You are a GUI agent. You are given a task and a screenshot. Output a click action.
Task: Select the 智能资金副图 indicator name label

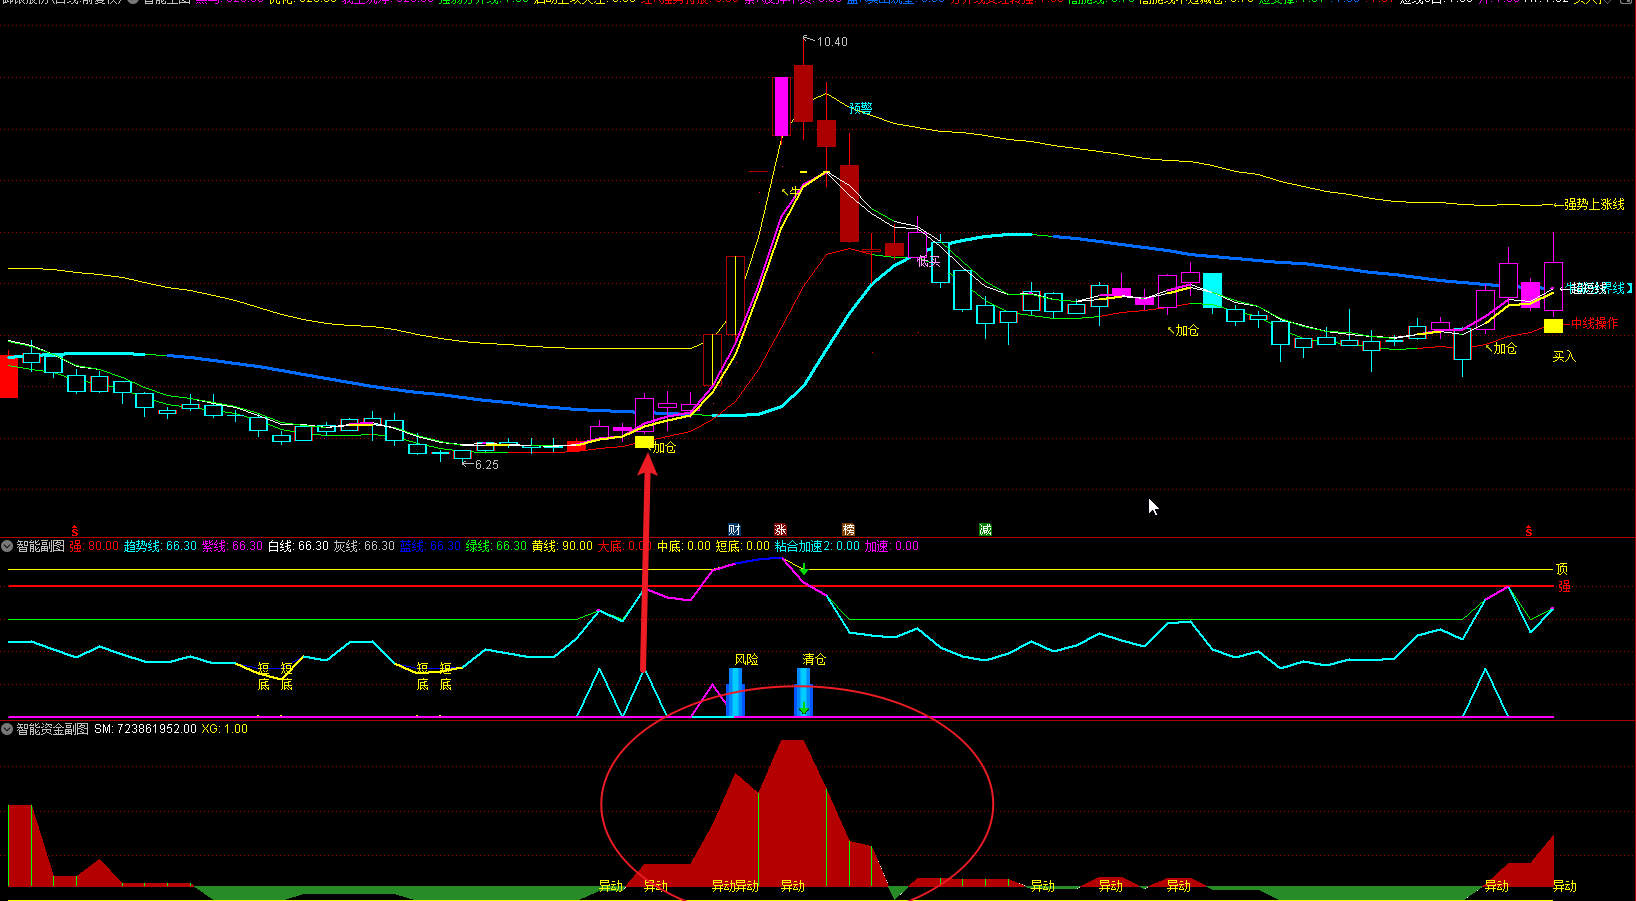pyautogui.click(x=52, y=729)
